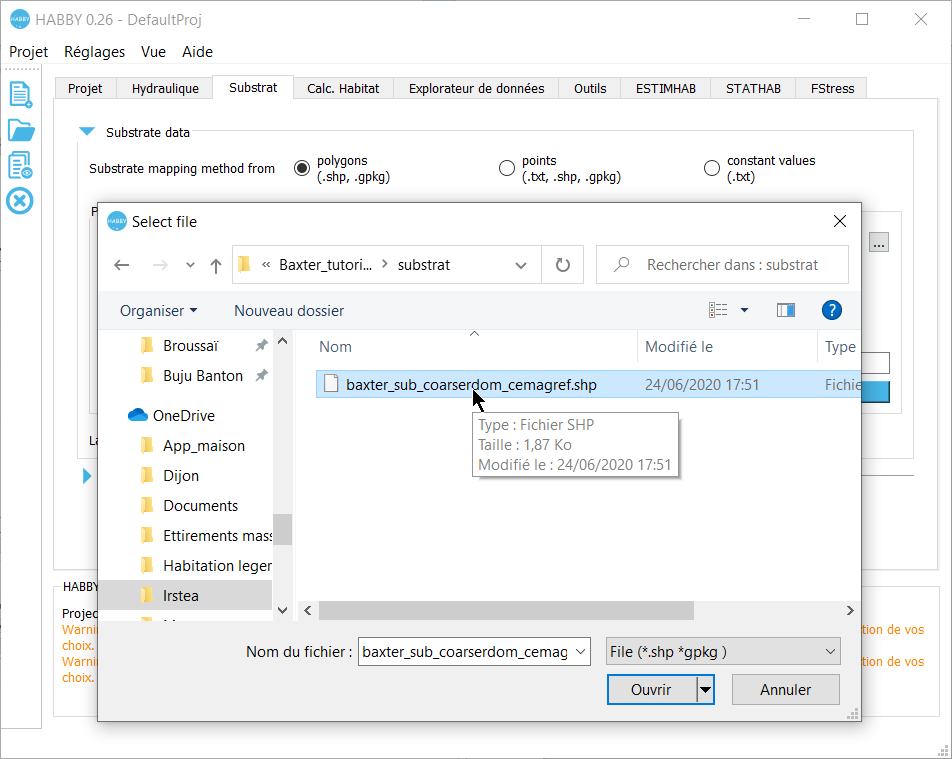The image size is (952, 759).
Task: Select polygons substrate mapping method
Action: (x=301, y=168)
